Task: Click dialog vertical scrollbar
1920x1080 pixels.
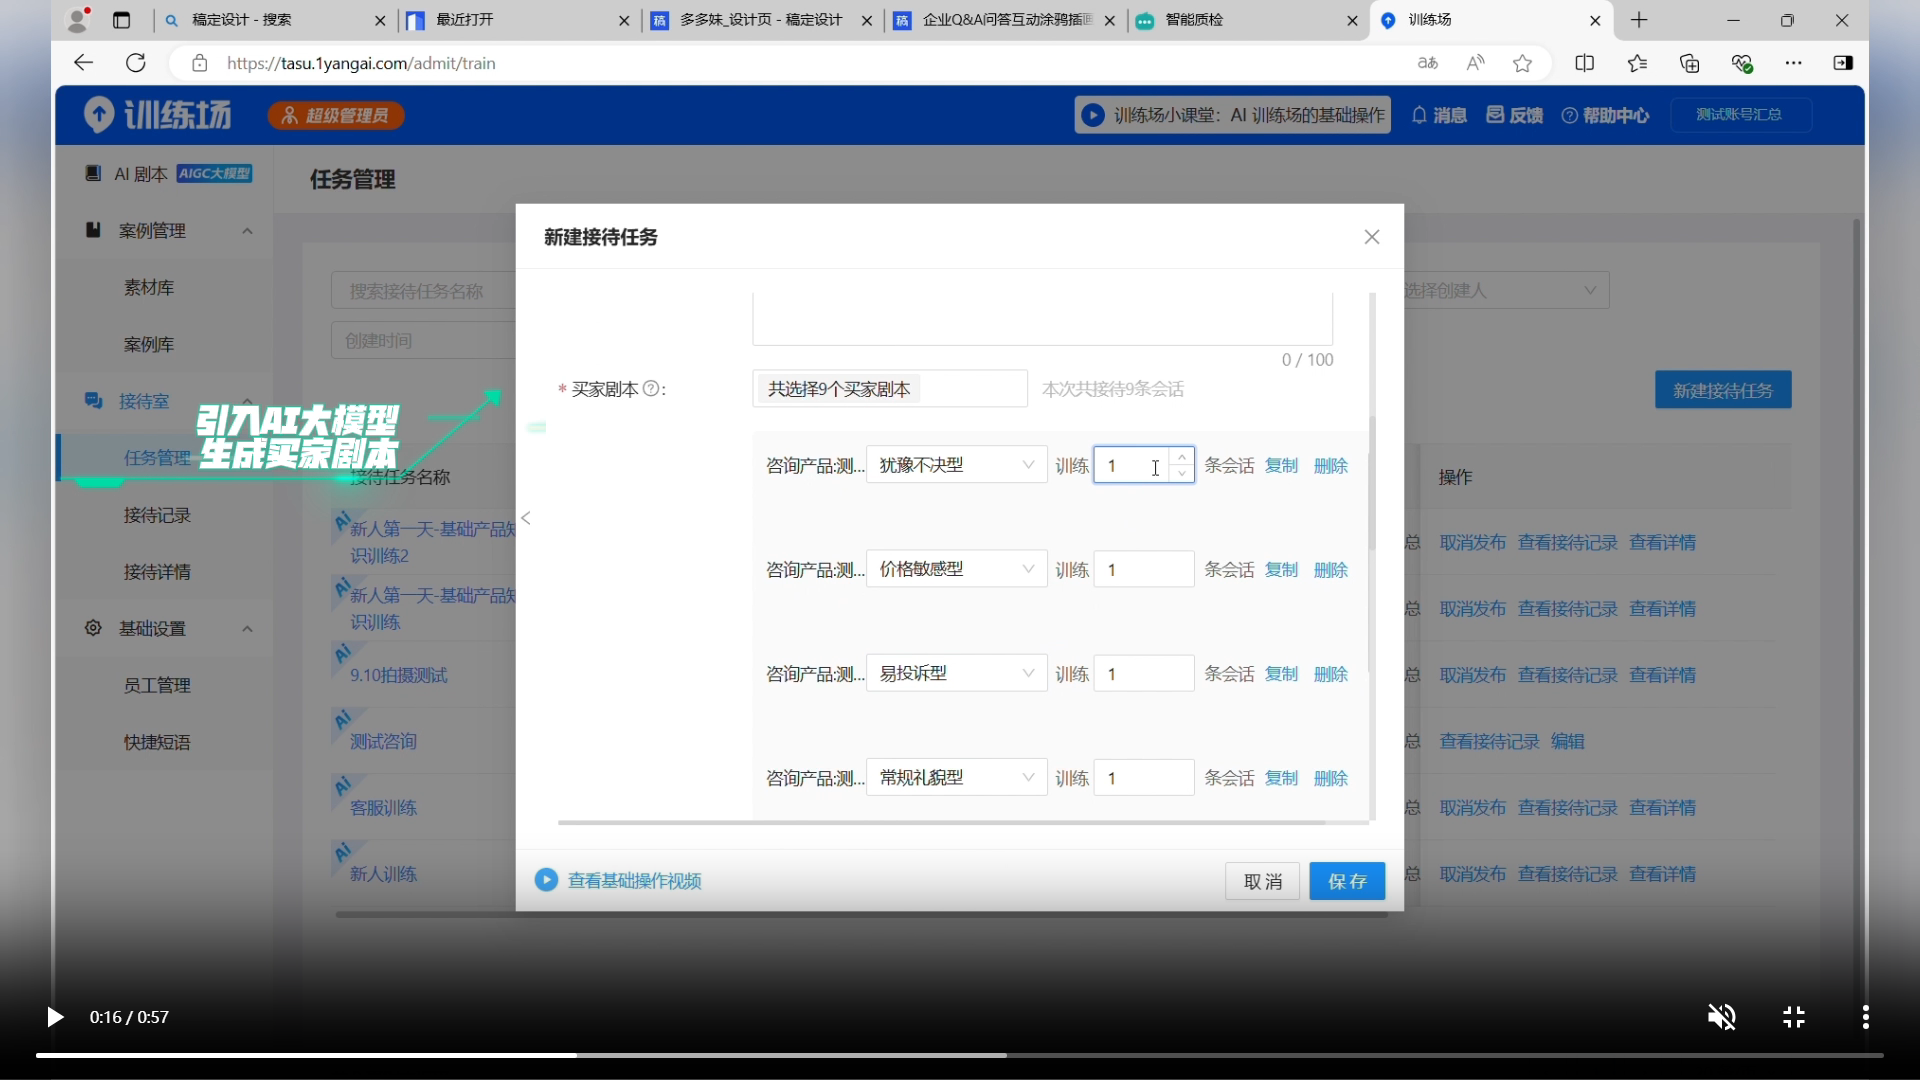Action: point(1372,482)
